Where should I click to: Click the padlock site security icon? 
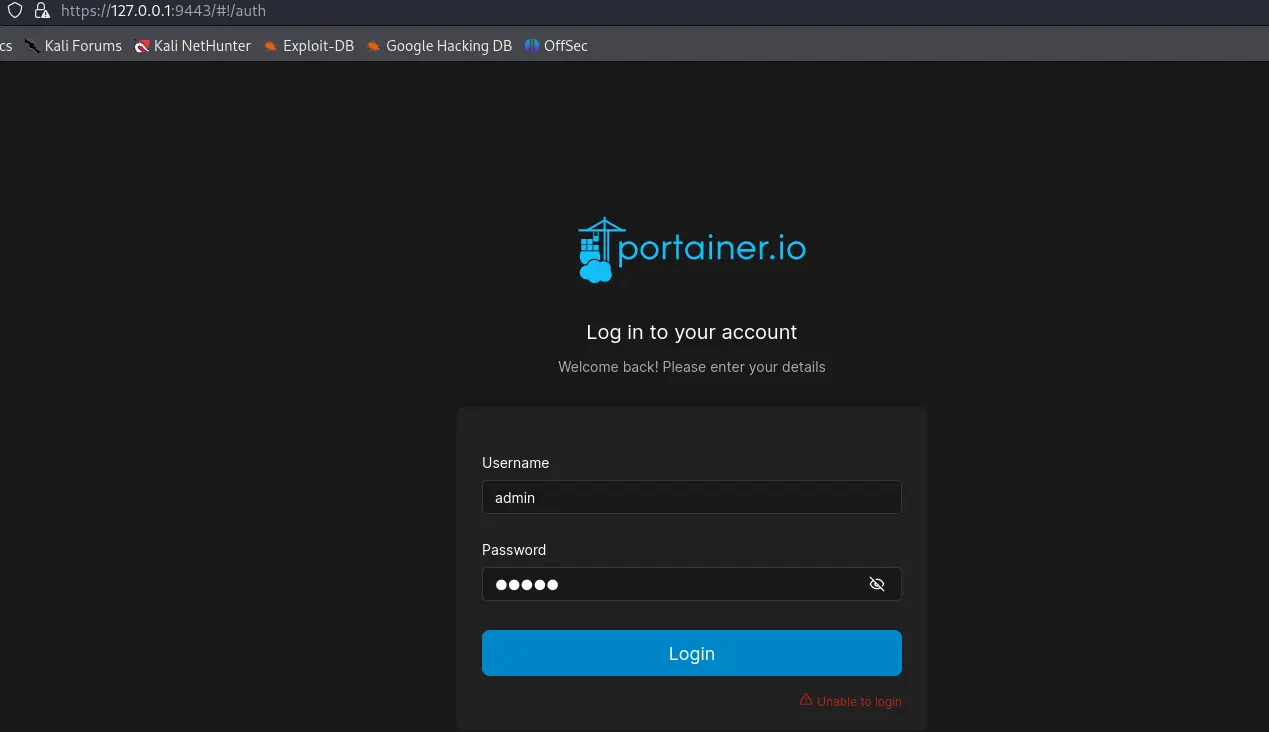[41, 11]
